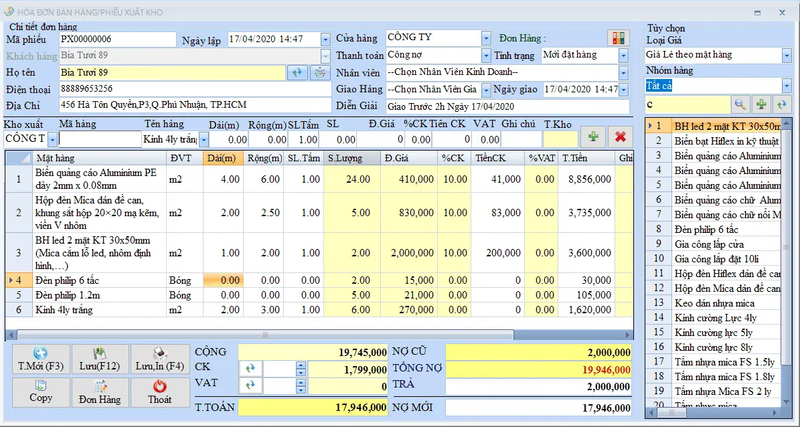800x427 pixels.
Task: Expand the Thanh toán dropdown
Action: [486, 55]
